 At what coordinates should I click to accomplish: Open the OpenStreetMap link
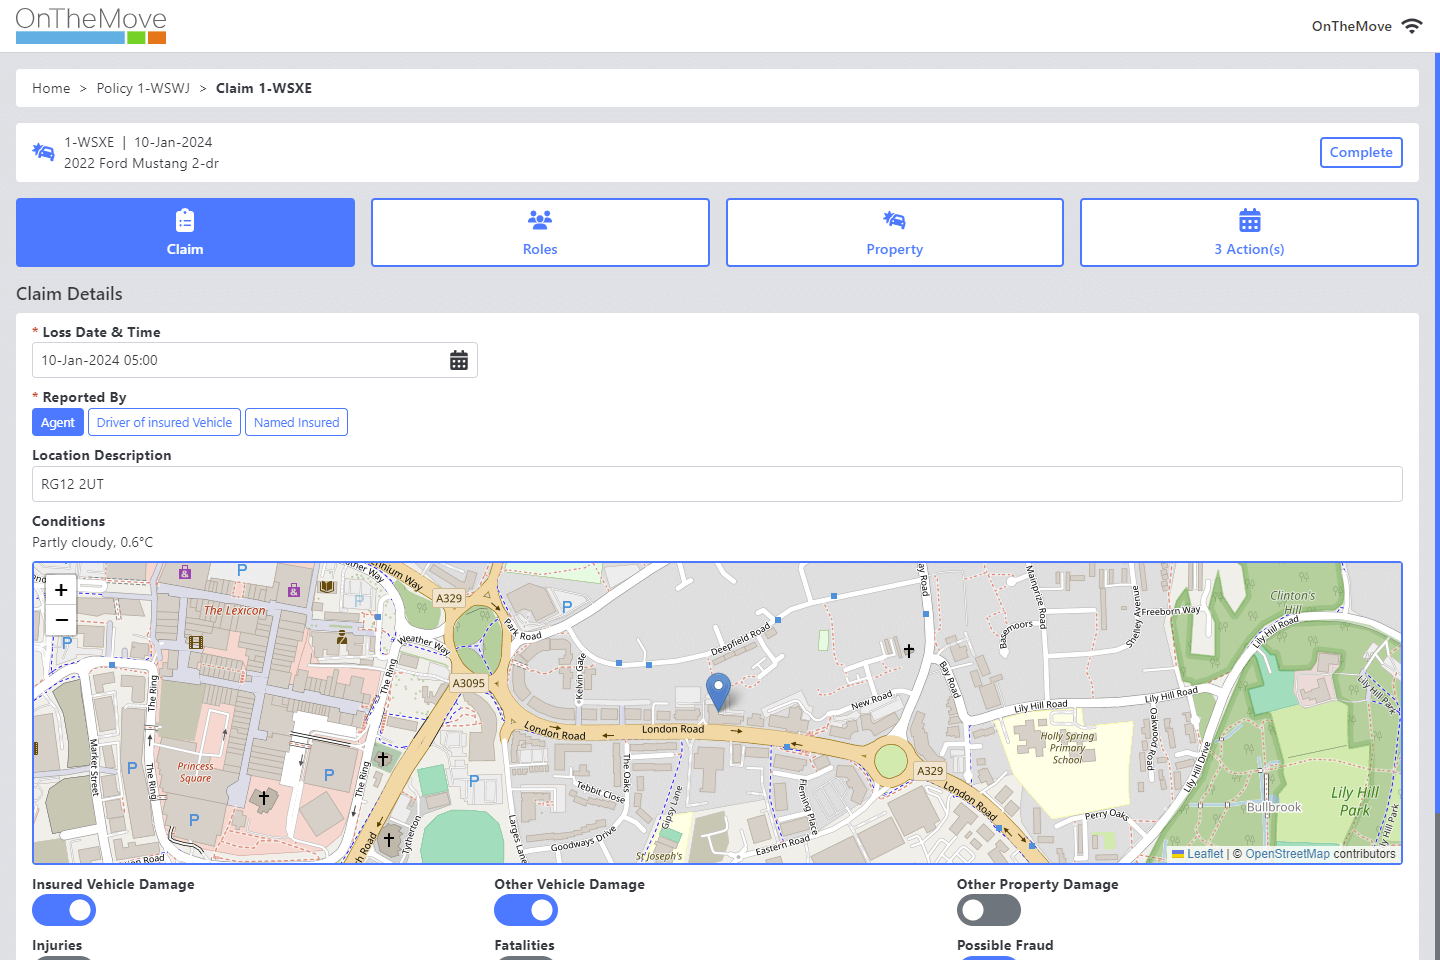click(x=1287, y=853)
